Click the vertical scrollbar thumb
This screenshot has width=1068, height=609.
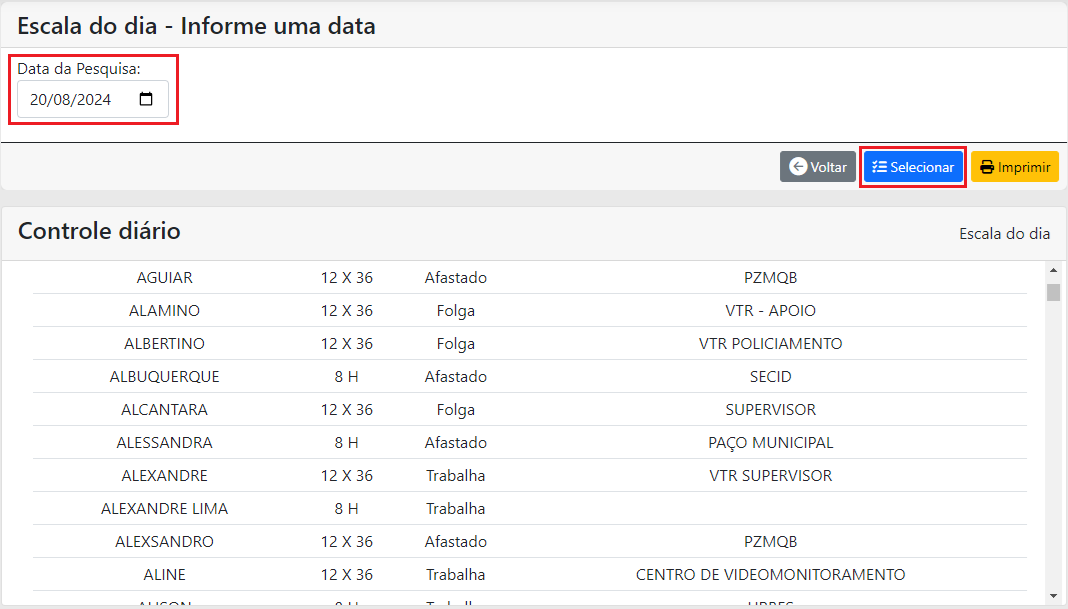coord(1053,292)
